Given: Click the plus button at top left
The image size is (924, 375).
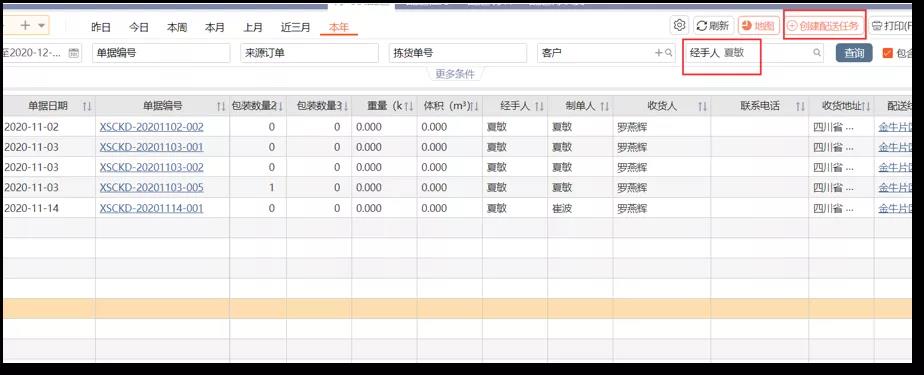Looking at the screenshot, I should [x=25, y=25].
